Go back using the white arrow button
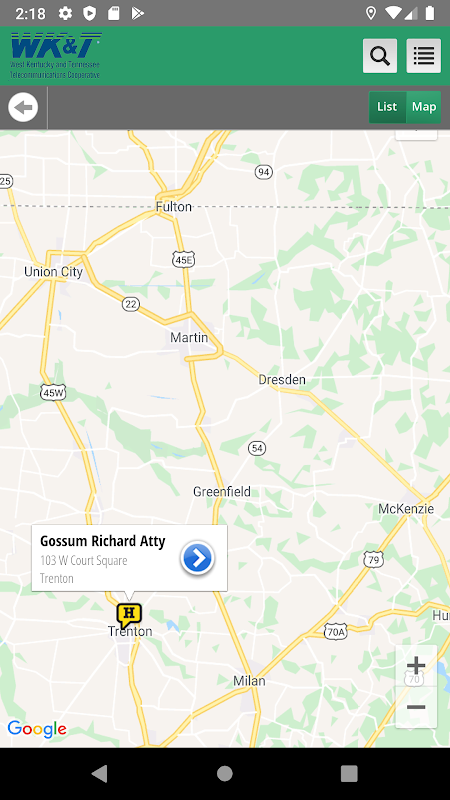Viewport: 450px width, 800px height. click(x=23, y=107)
